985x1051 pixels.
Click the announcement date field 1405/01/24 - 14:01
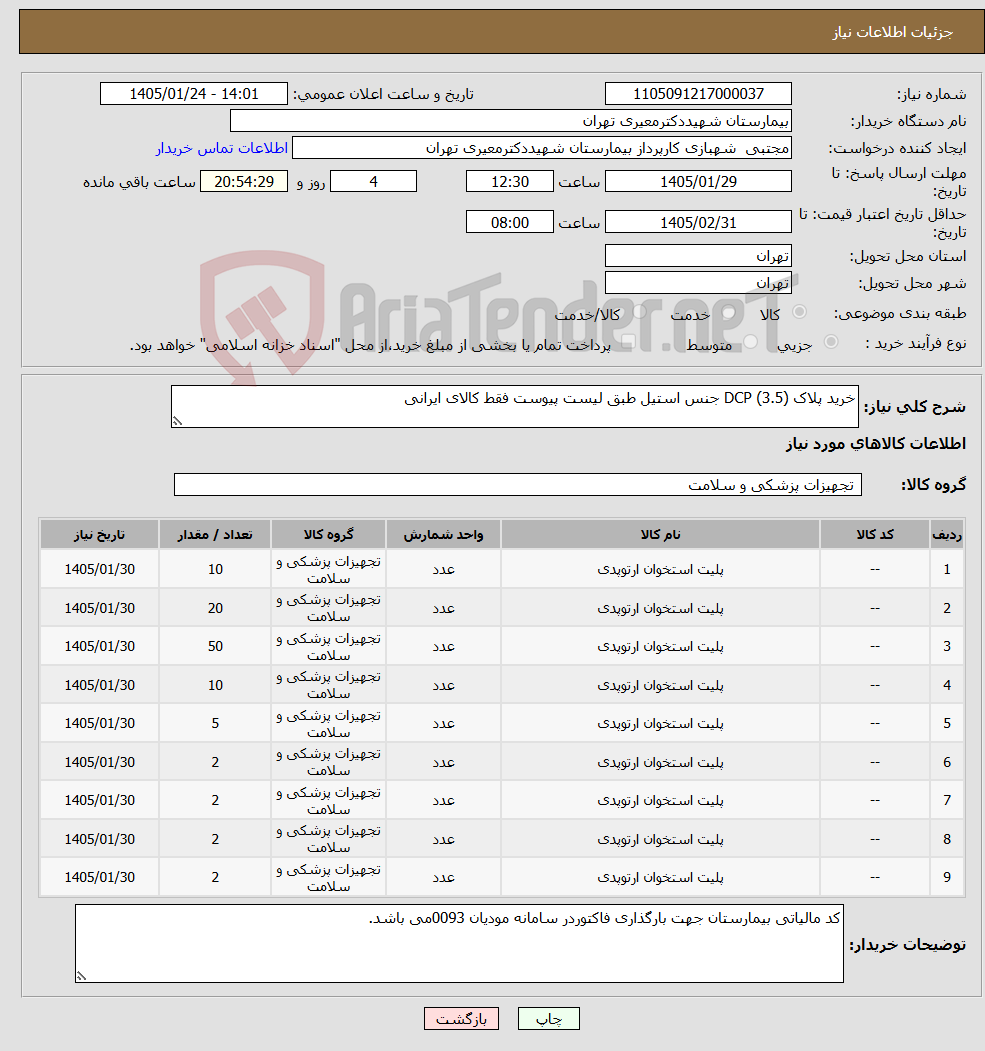[194, 94]
